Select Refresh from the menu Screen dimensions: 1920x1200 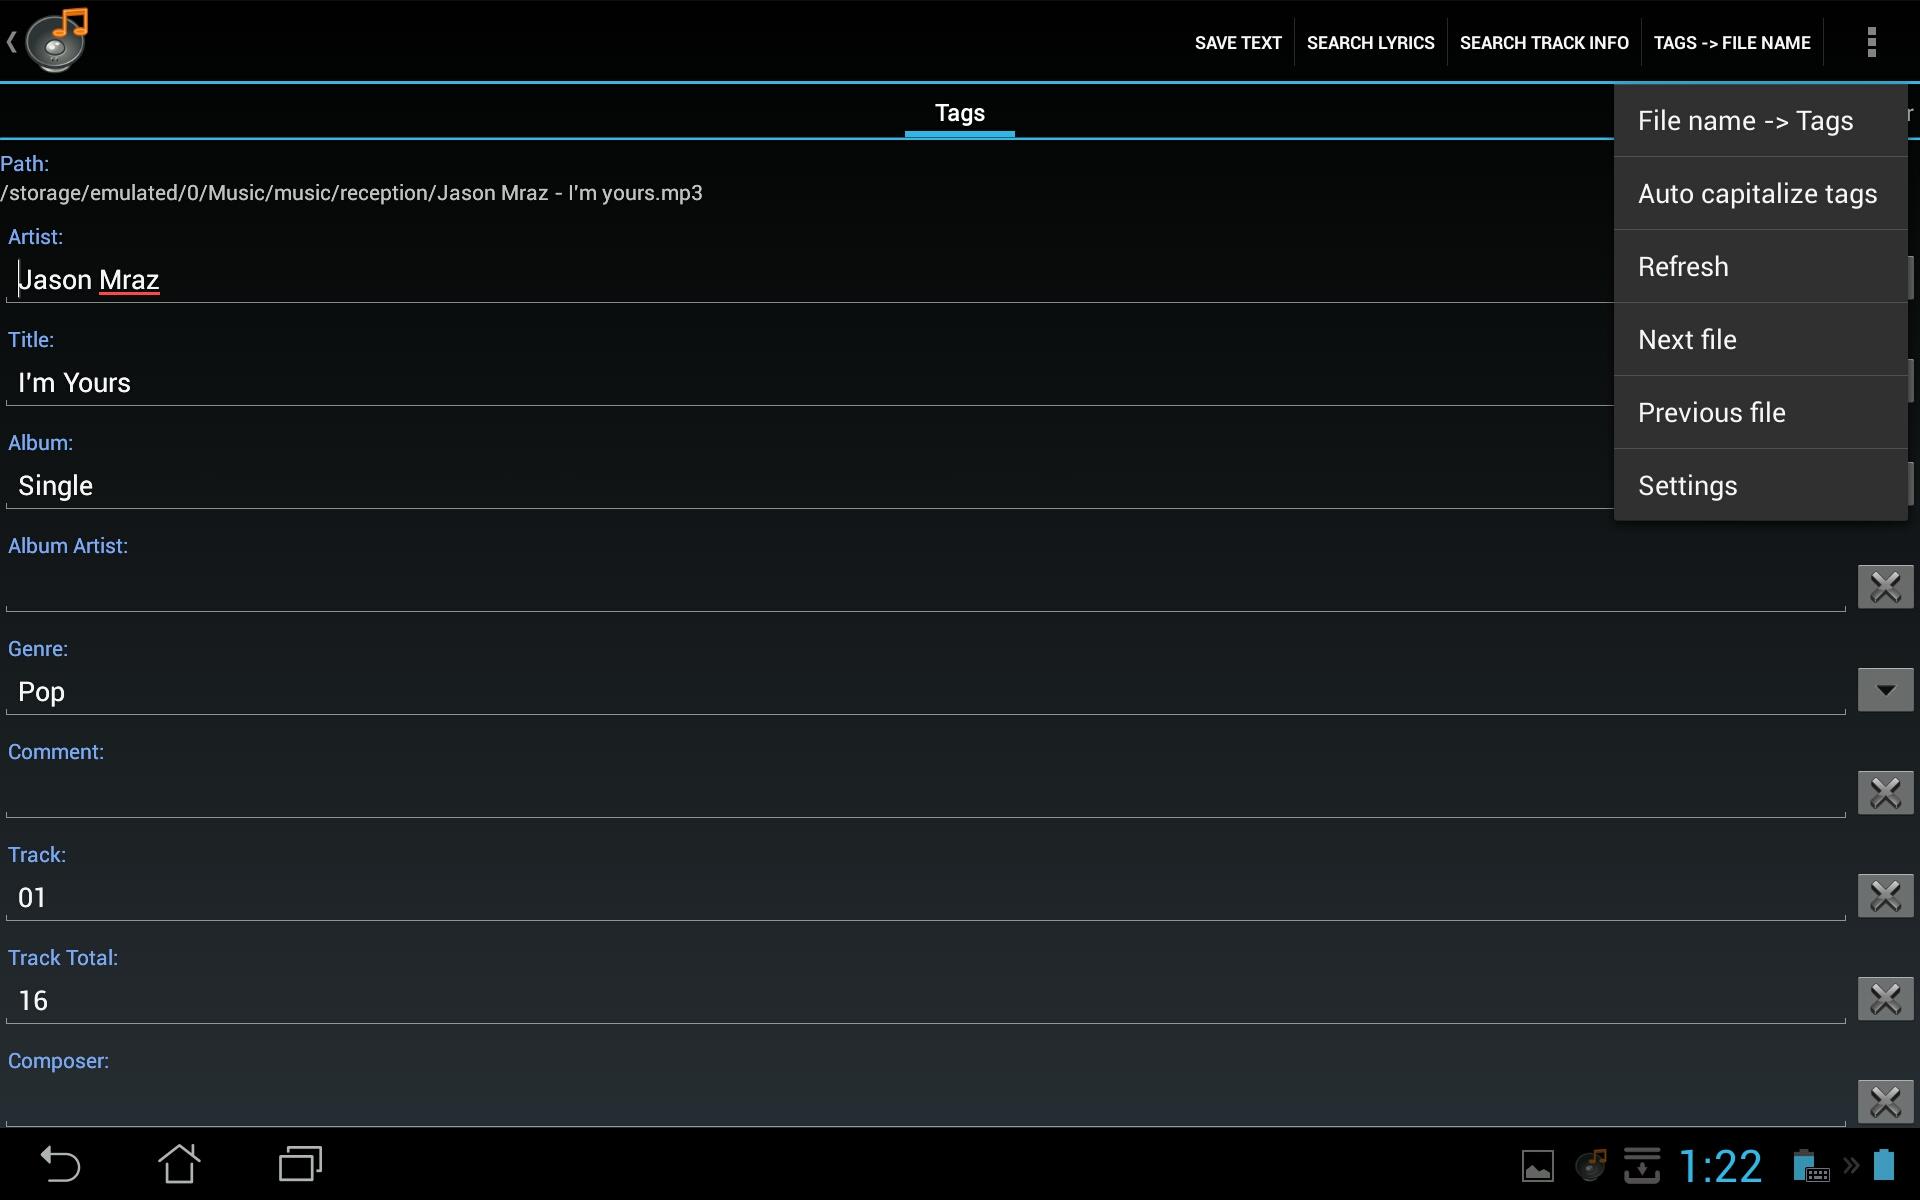(1683, 267)
